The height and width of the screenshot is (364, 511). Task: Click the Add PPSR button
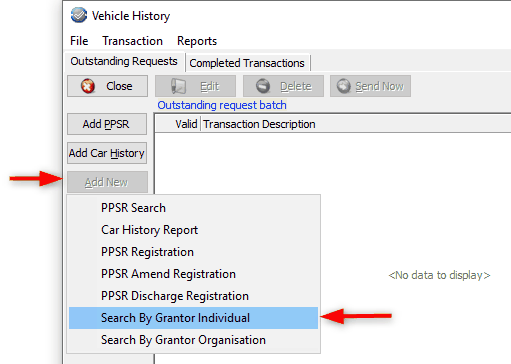(107, 124)
